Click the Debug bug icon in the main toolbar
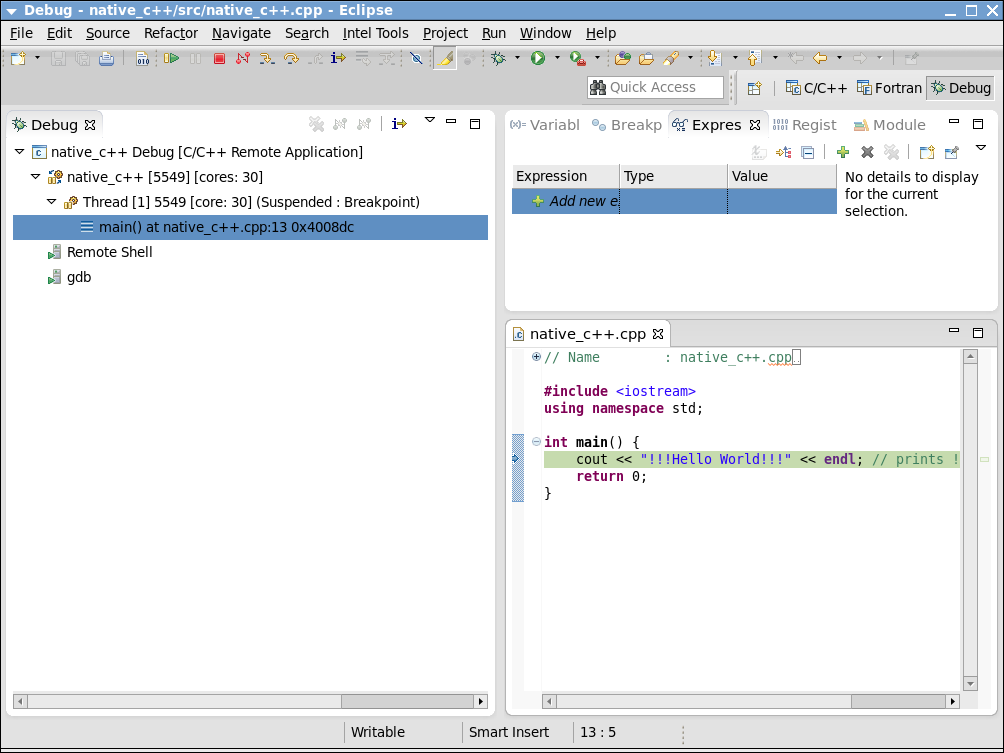The image size is (1004, 753). click(x=498, y=58)
